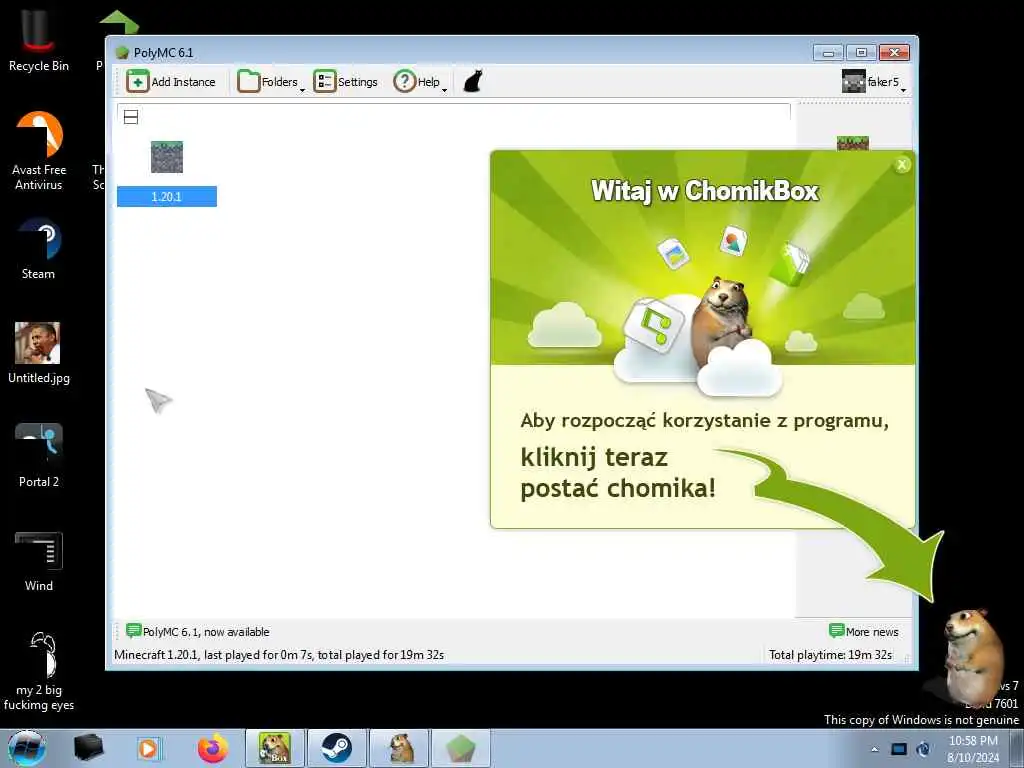Click the black cat icon in toolbar
This screenshot has height=768, width=1024.
pos(472,82)
